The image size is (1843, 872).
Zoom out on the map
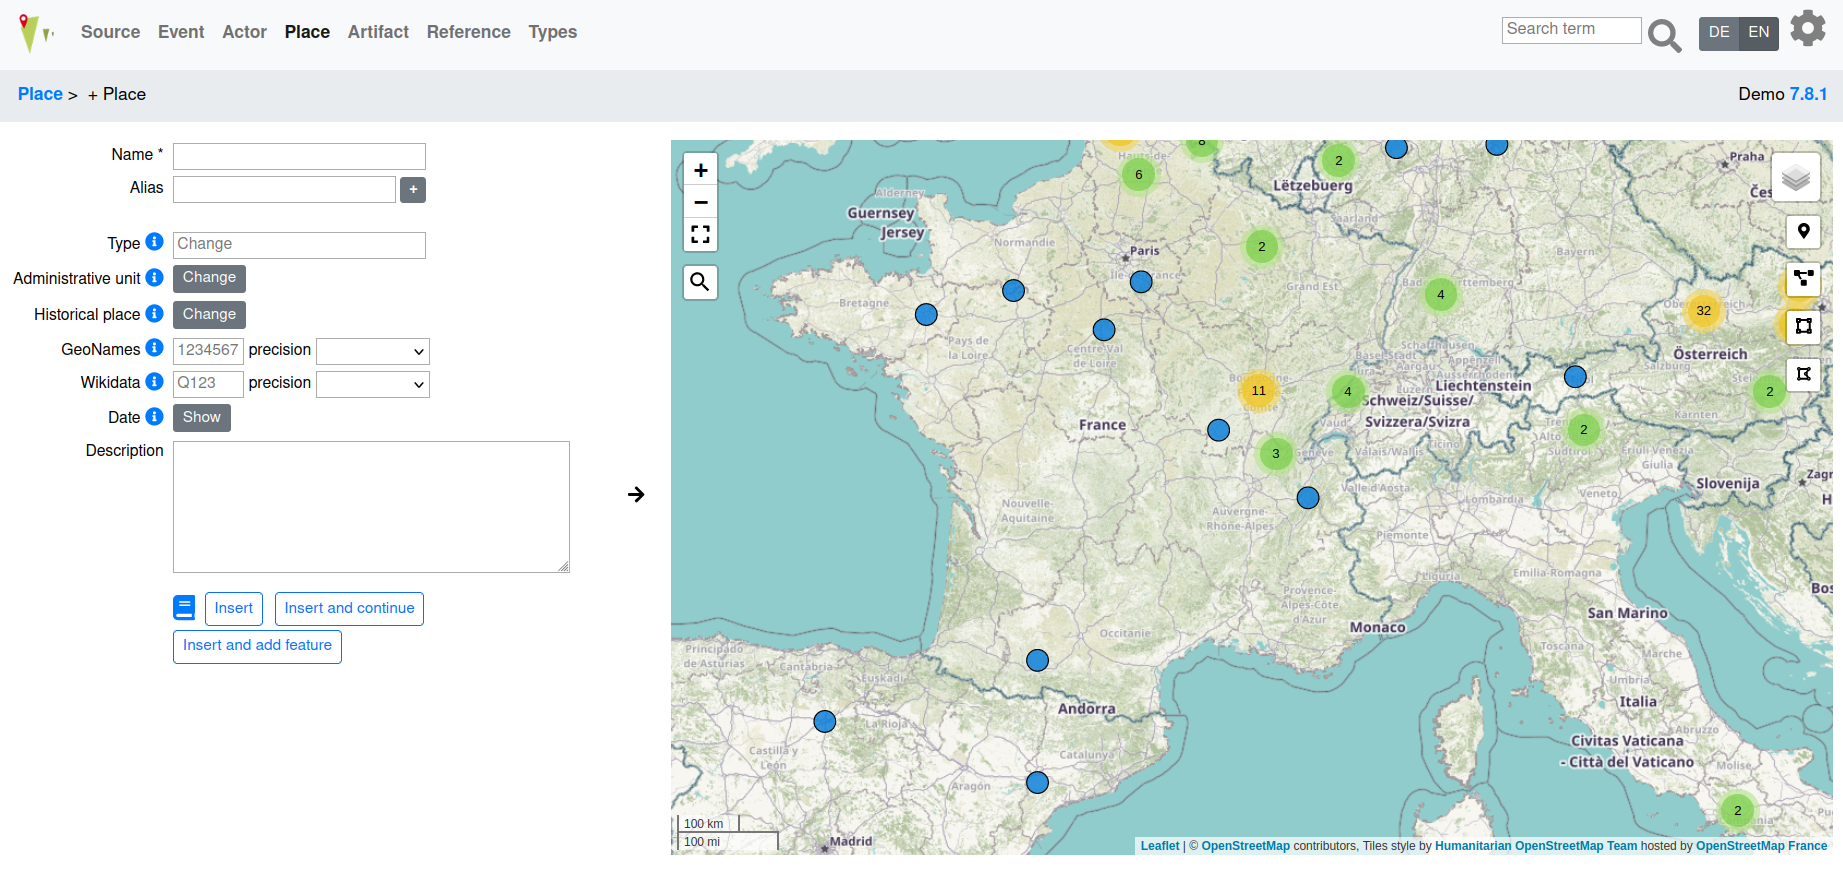(700, 203)
